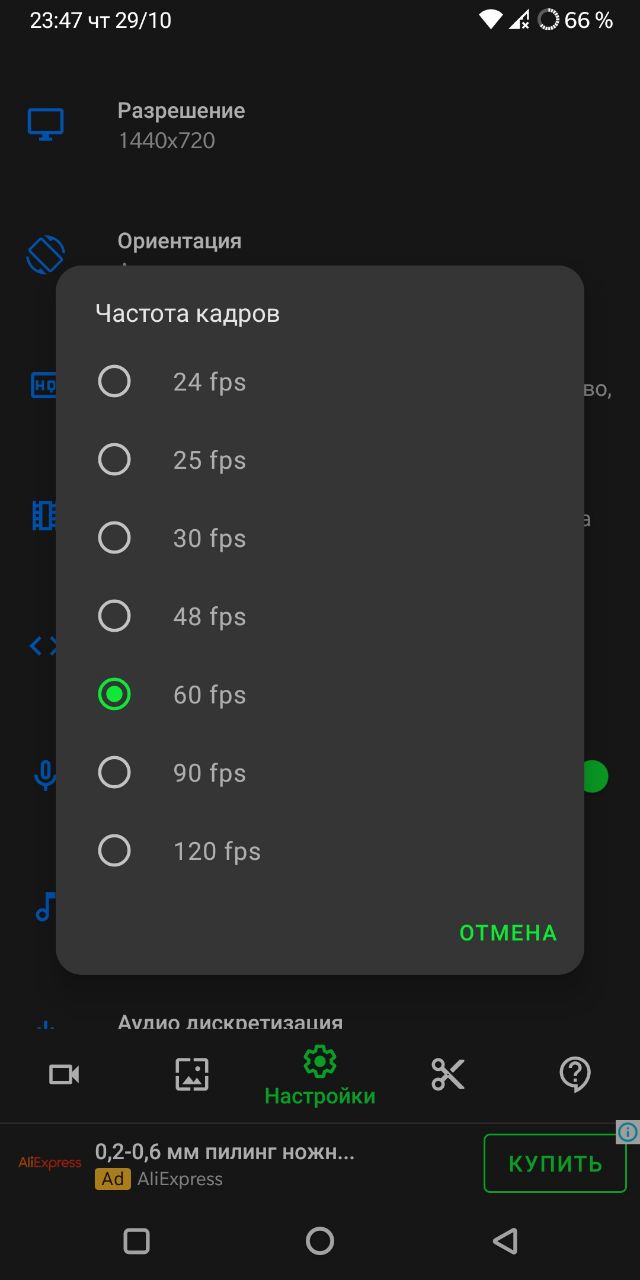Cancel dialog with ОТМЕНА button
Viewport: 640px width, 1280px height.
pos(508,933)
